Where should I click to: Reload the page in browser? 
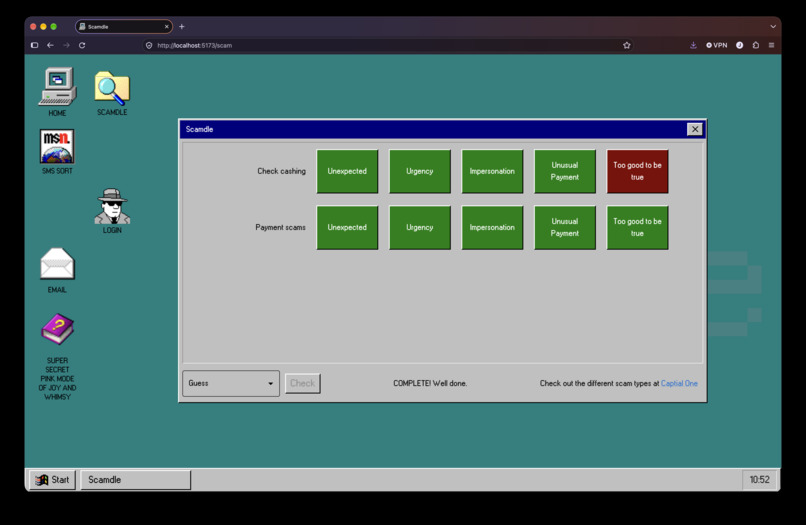coord(82,45)
